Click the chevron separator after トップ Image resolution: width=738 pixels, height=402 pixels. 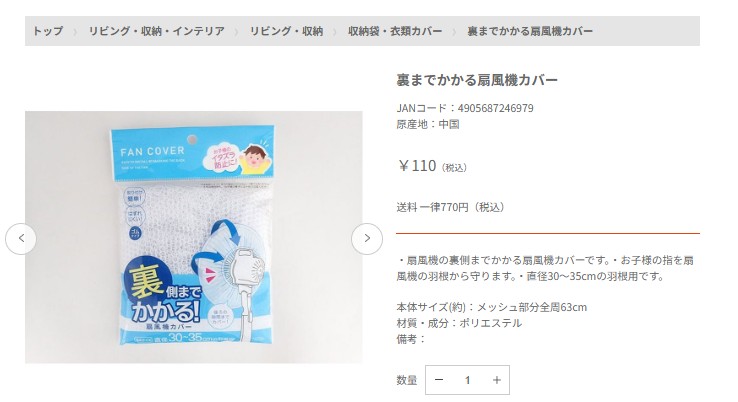click(75, 32)
